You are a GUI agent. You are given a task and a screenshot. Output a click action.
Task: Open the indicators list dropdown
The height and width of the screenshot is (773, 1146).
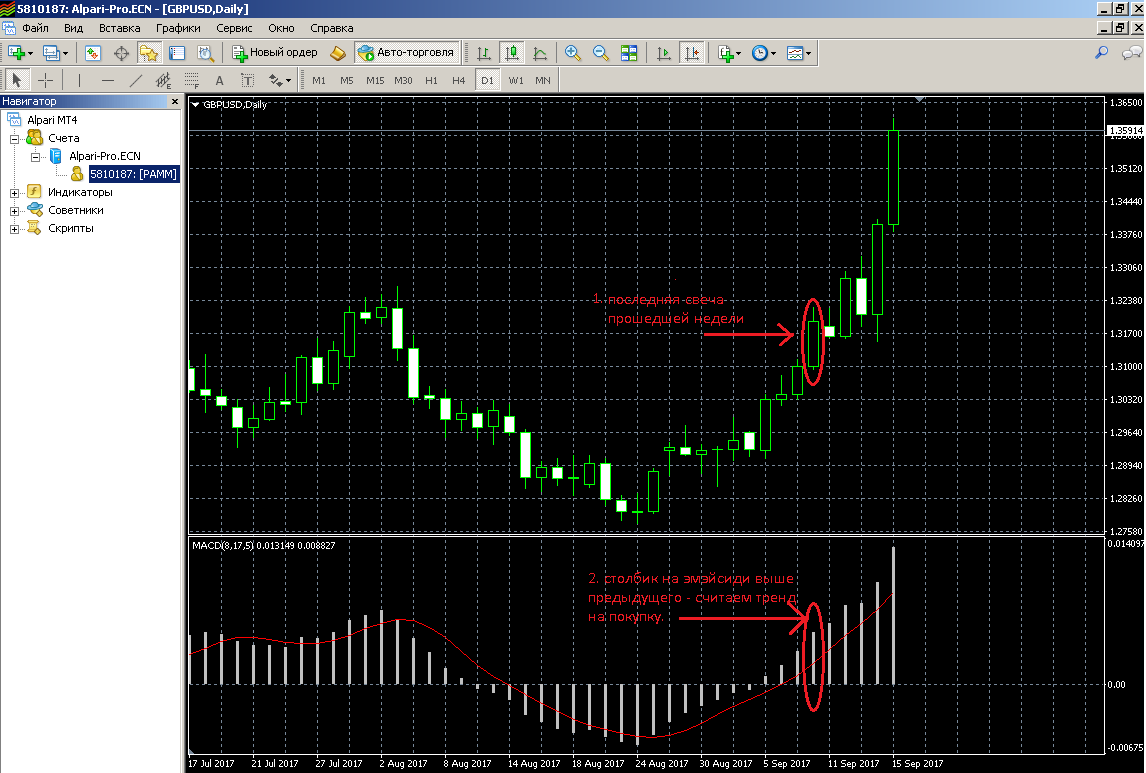729,53
